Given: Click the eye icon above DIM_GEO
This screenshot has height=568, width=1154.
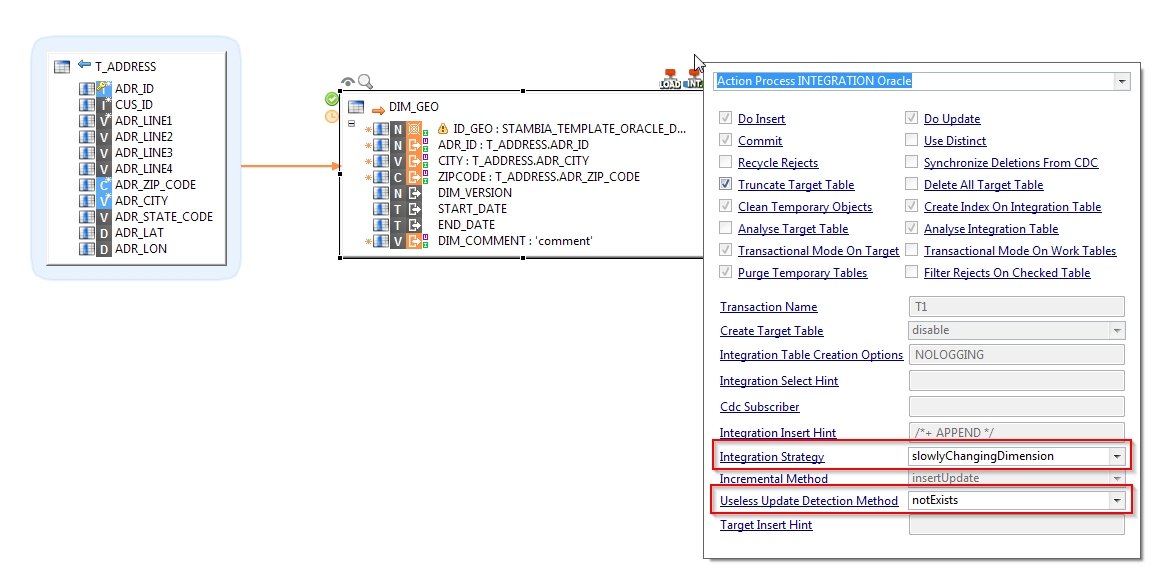Looking at the screenshot, I should pyautogui.click(x=348, y=82).
